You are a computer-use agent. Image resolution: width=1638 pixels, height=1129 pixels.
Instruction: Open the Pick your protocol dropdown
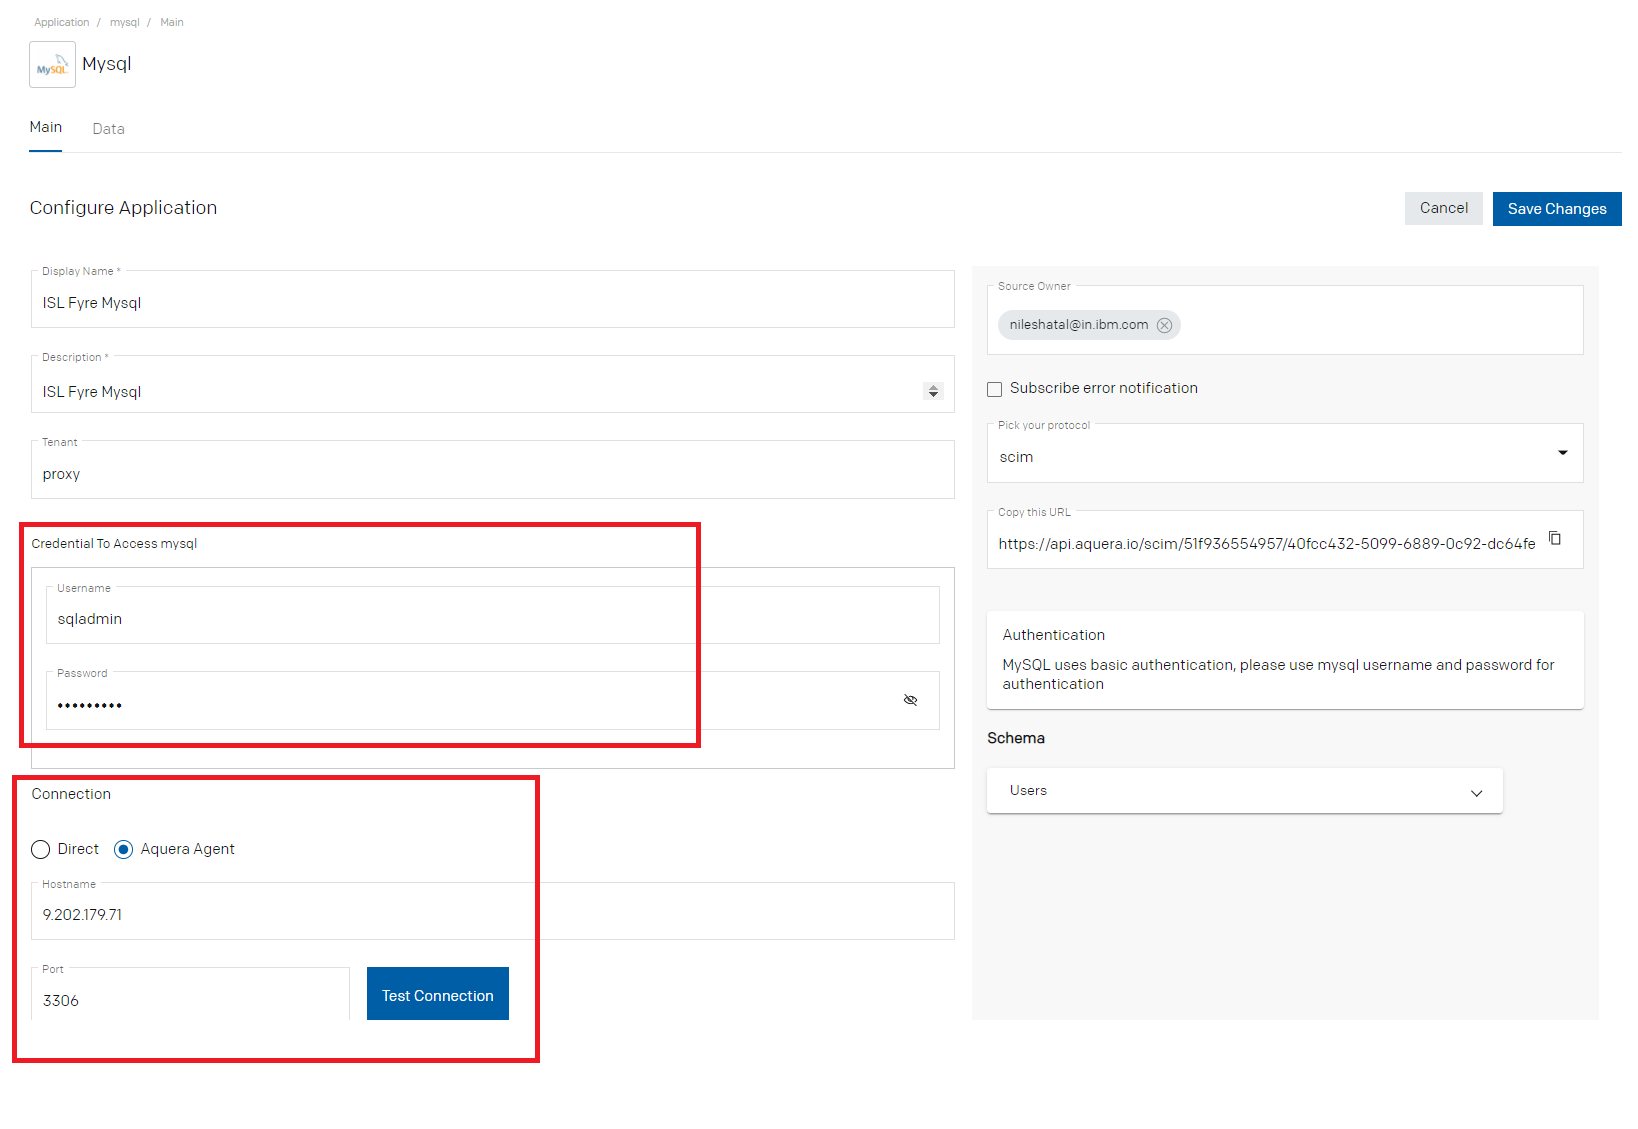(1285, 454)
